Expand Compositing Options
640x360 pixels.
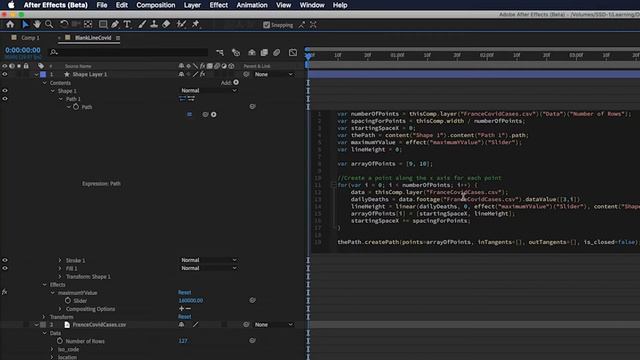(x=60, y=309)
